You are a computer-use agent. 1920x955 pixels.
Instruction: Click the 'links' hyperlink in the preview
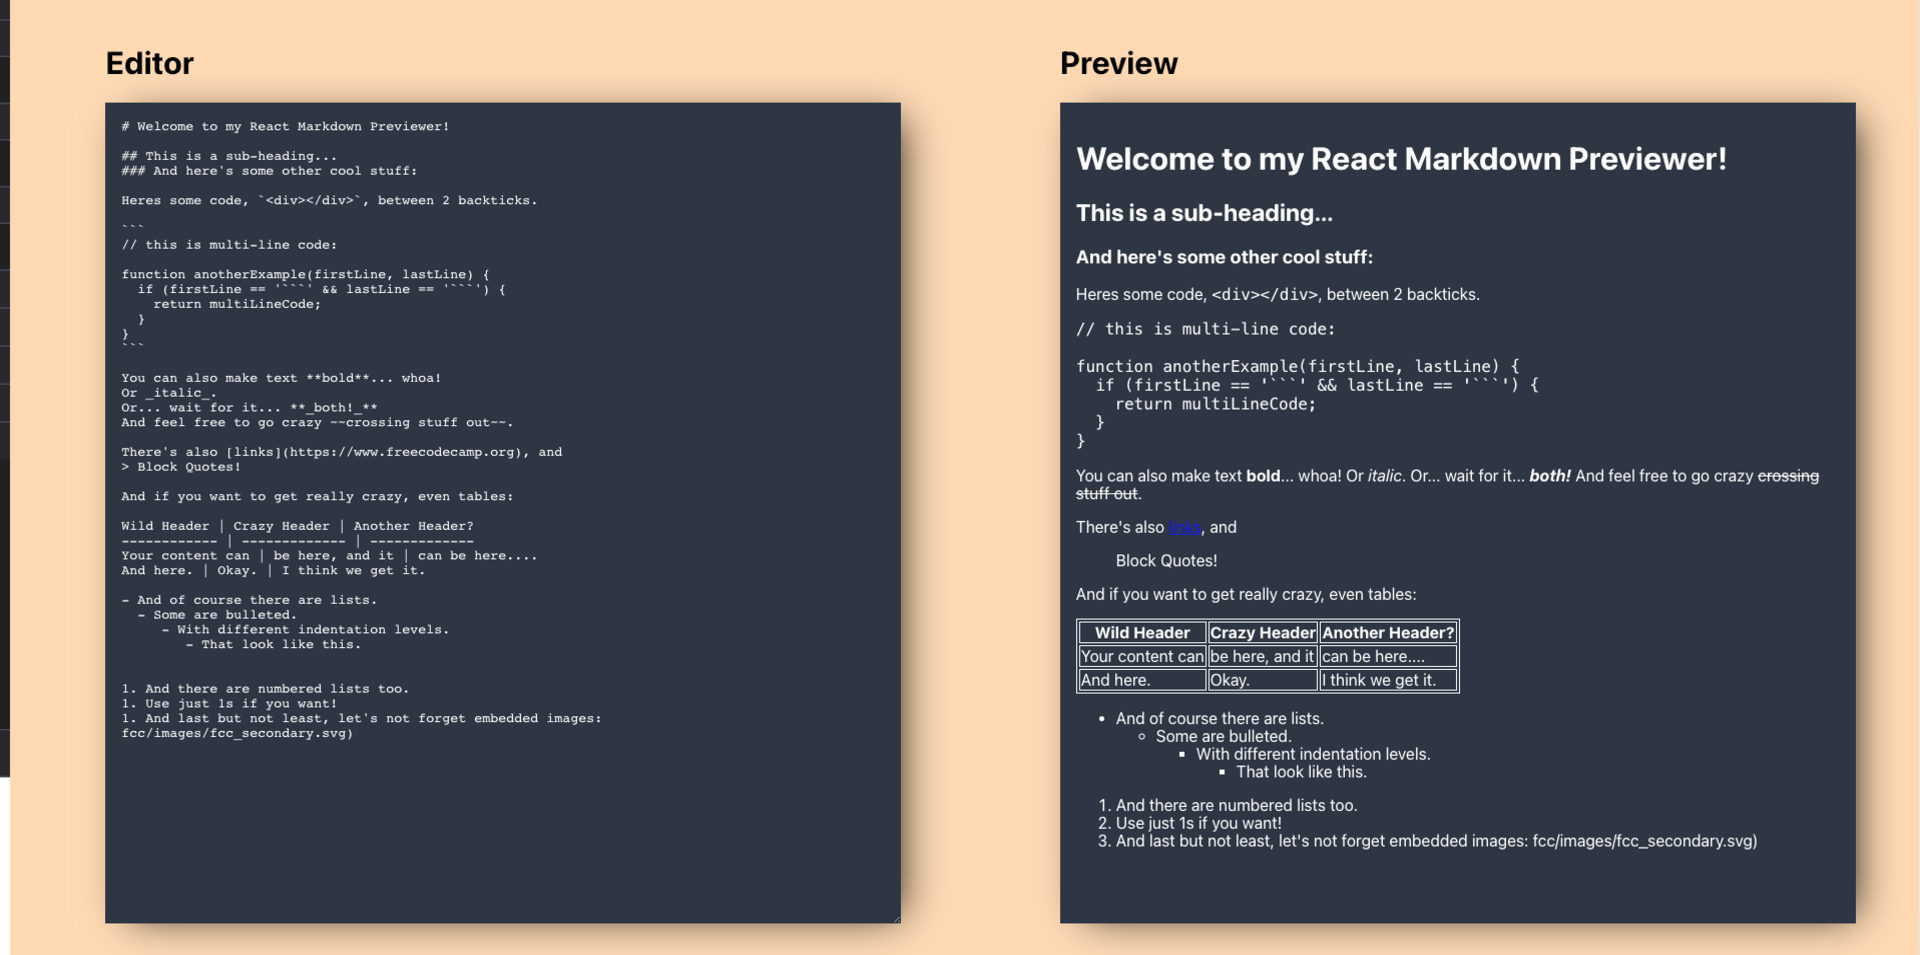[x=1184, y=527]
